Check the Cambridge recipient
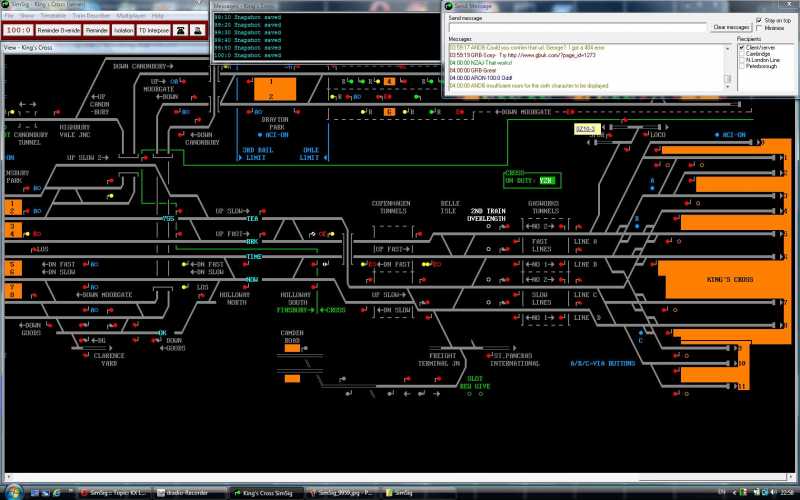This screenshot has width=800, height=500. [742, 54]
